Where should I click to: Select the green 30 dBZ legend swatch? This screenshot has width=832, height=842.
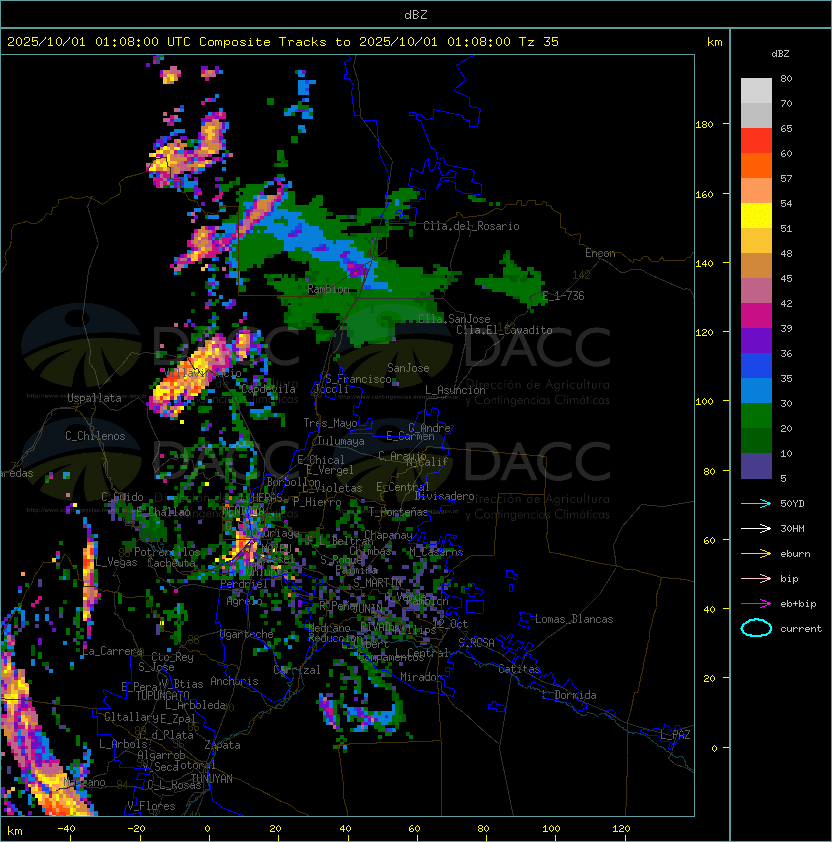[756, 415]
